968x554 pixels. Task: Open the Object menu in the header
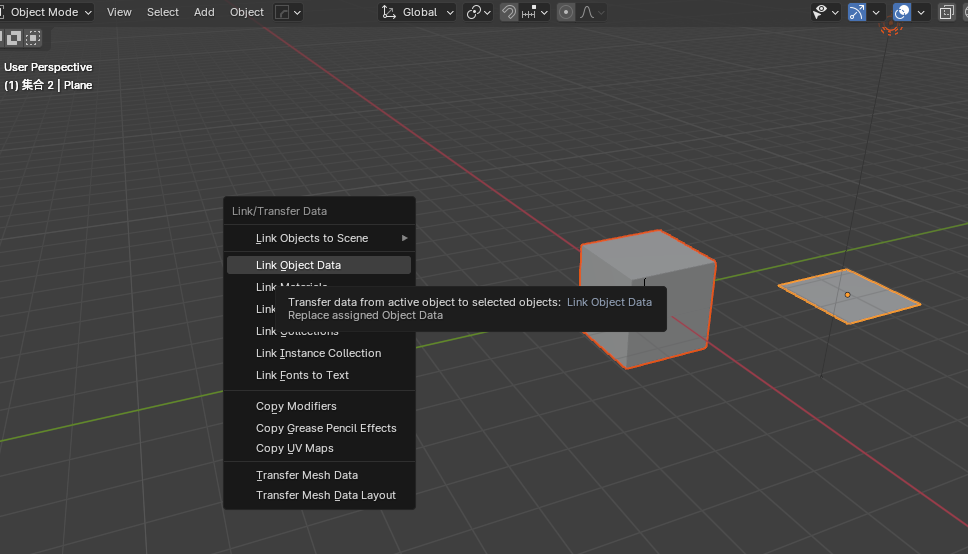click(x=246, y=12)
